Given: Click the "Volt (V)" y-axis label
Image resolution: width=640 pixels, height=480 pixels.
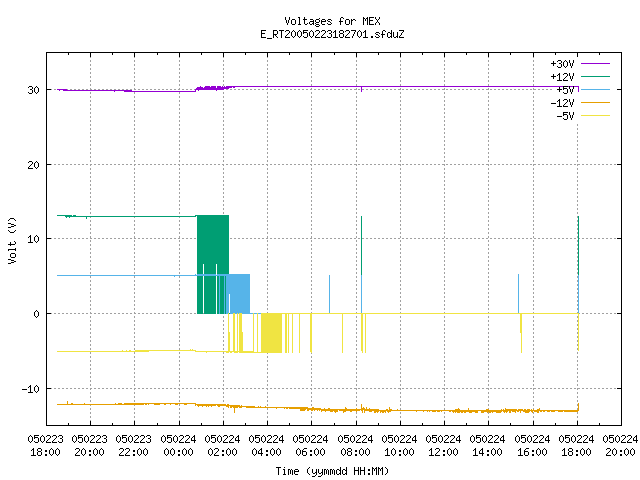Looking at the screenshot, I should pos(12,240).
